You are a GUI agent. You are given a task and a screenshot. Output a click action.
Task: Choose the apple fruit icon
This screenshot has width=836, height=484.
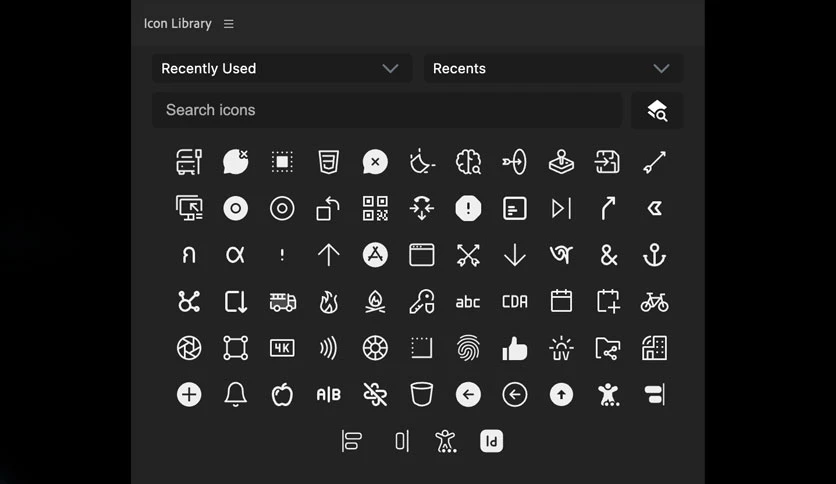coord(282,395)
